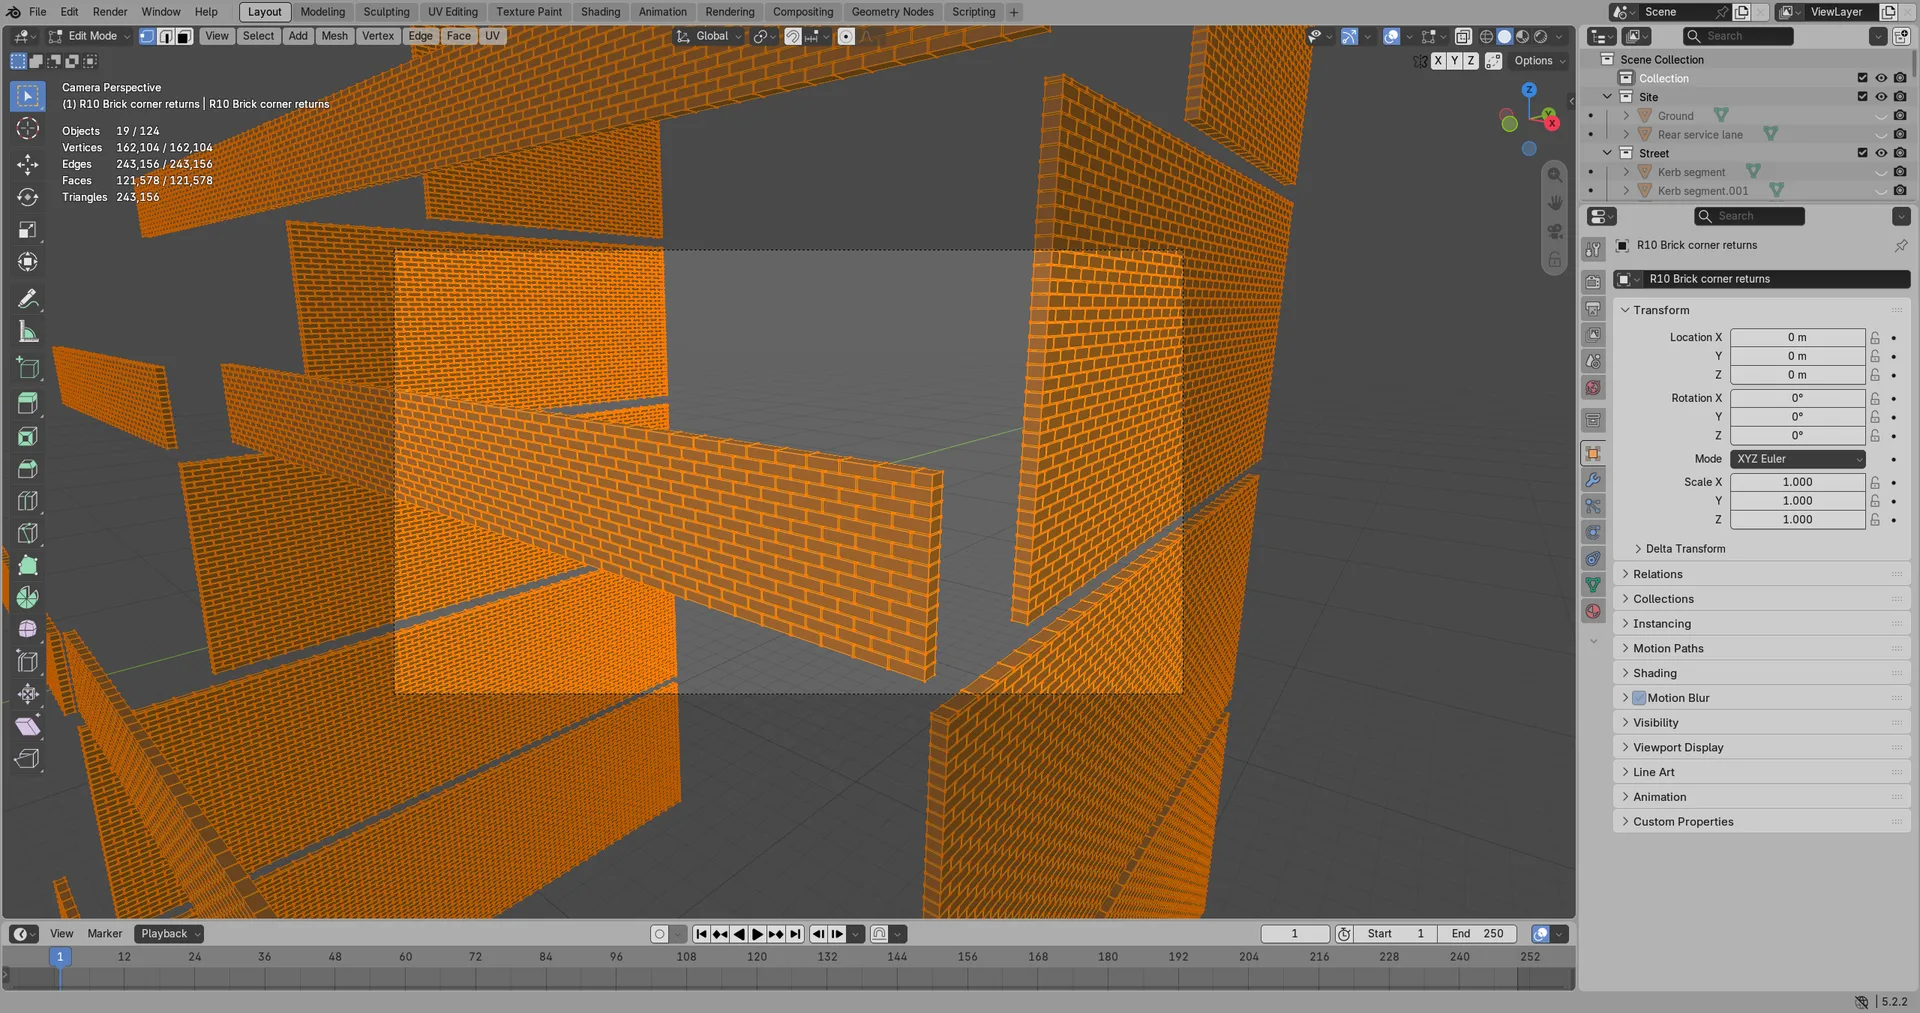Activate the 3D Cursor tool
The height and width of the screenshot is (1013, 1920).
[28, 128]
